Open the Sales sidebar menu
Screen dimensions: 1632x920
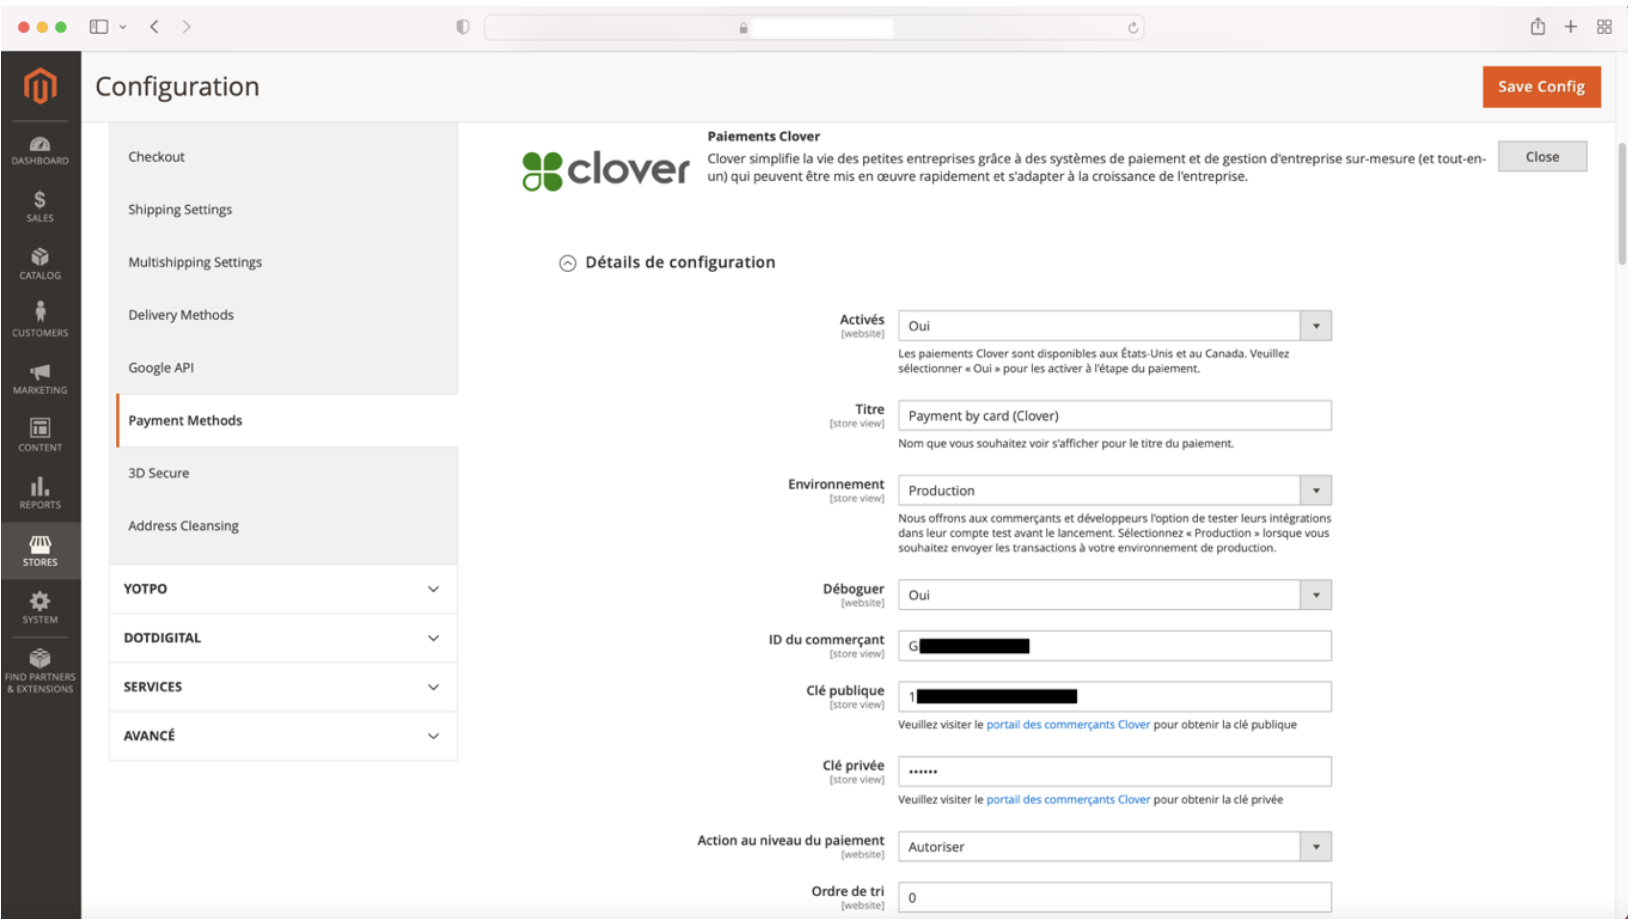coord(40,206)
